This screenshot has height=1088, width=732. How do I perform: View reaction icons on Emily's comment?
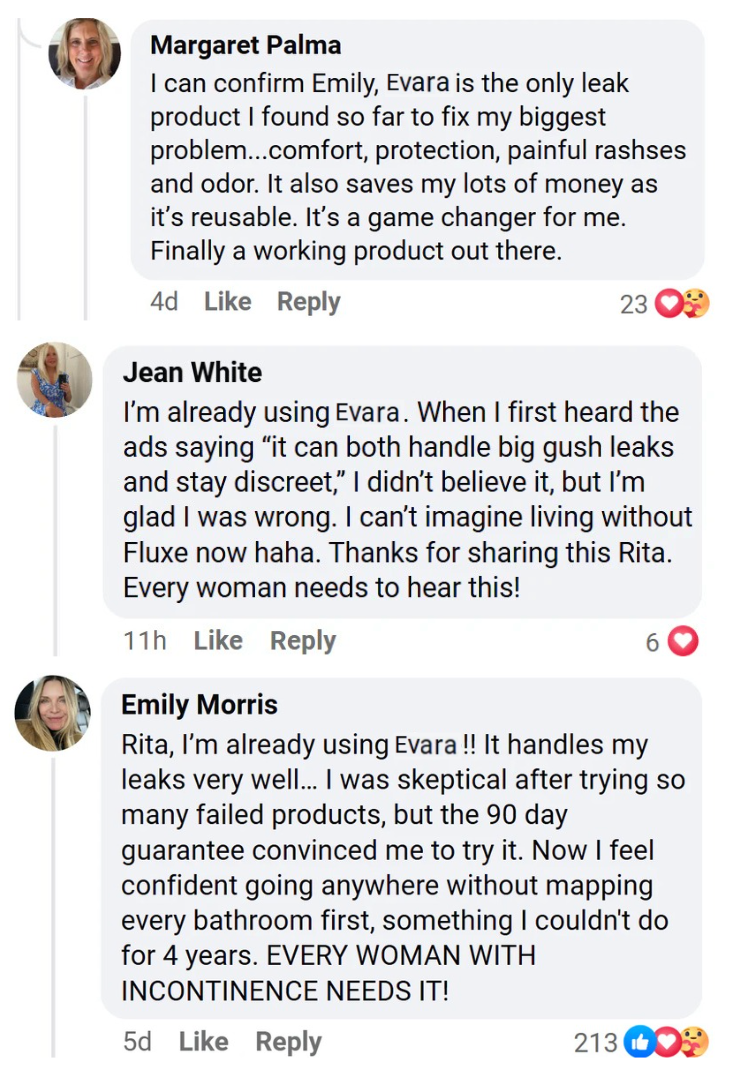click(666, 1043)
